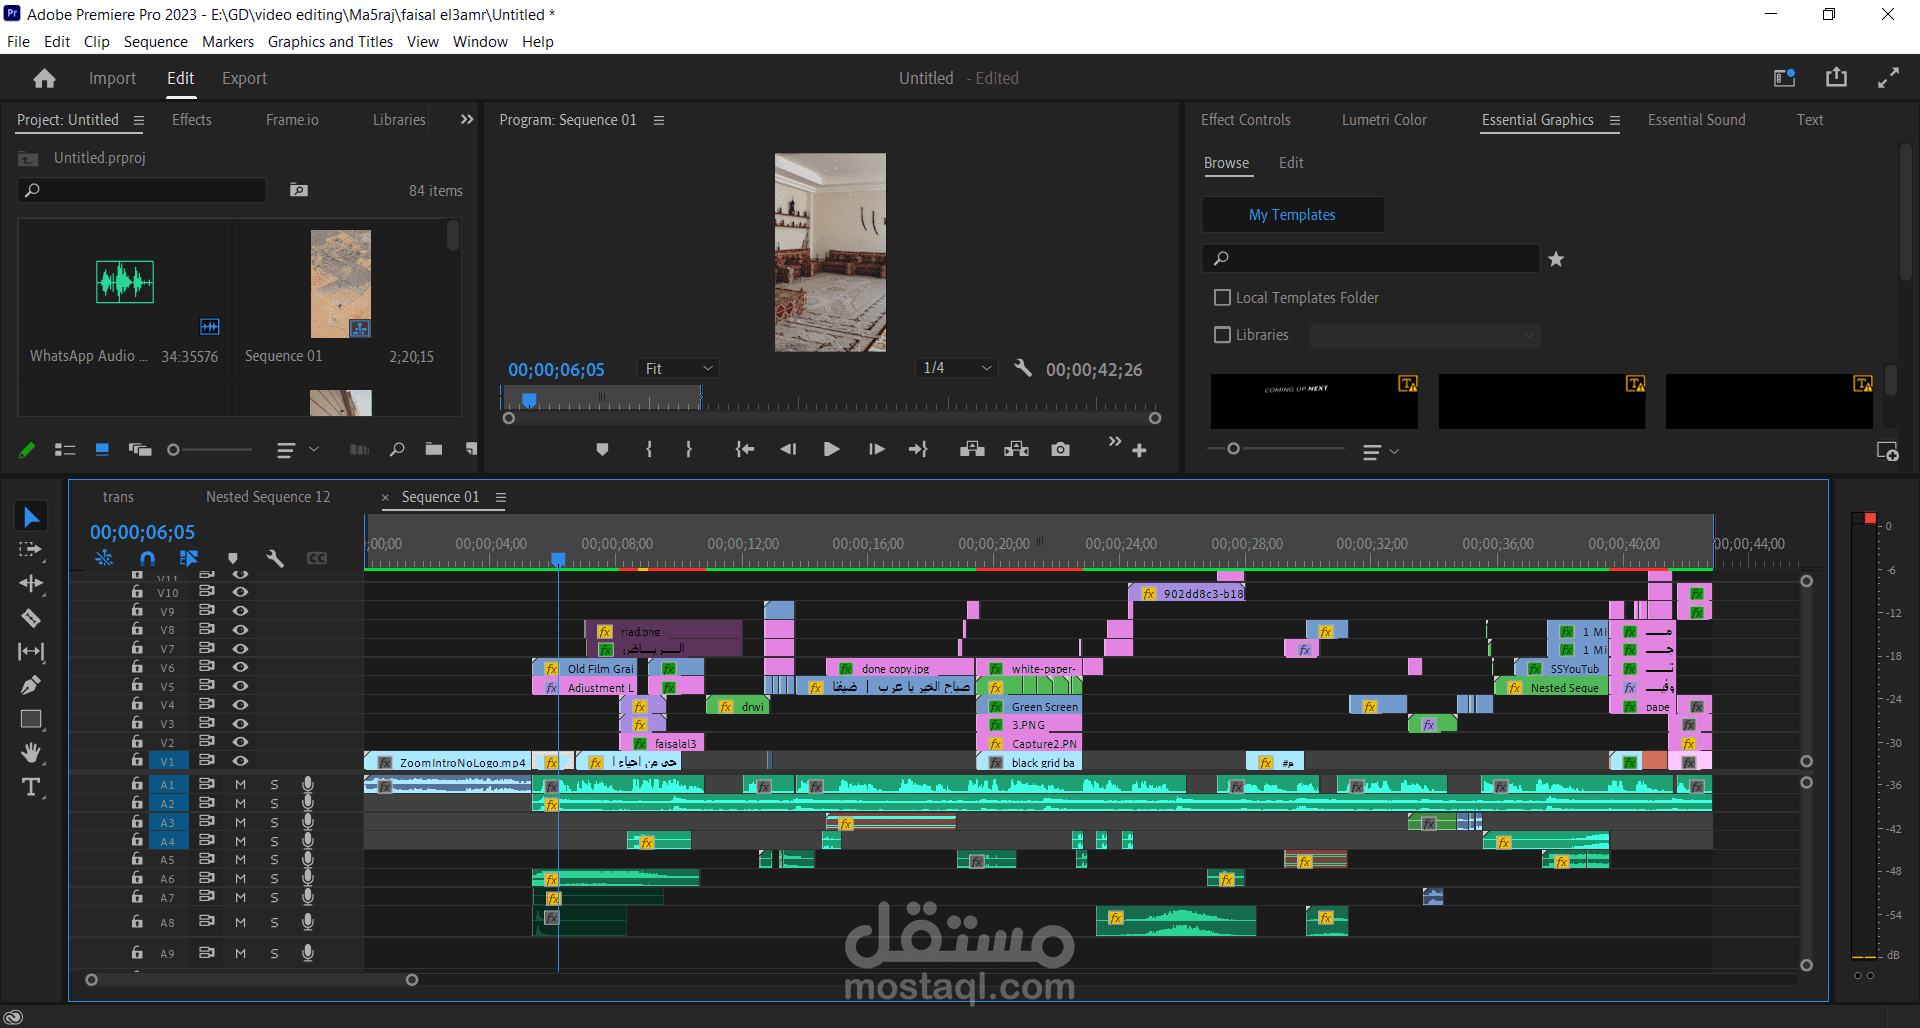Expand hidden Project panel tabs chevron
Viewport: 1920px width, 1028px height.
(x=466, y=120)
